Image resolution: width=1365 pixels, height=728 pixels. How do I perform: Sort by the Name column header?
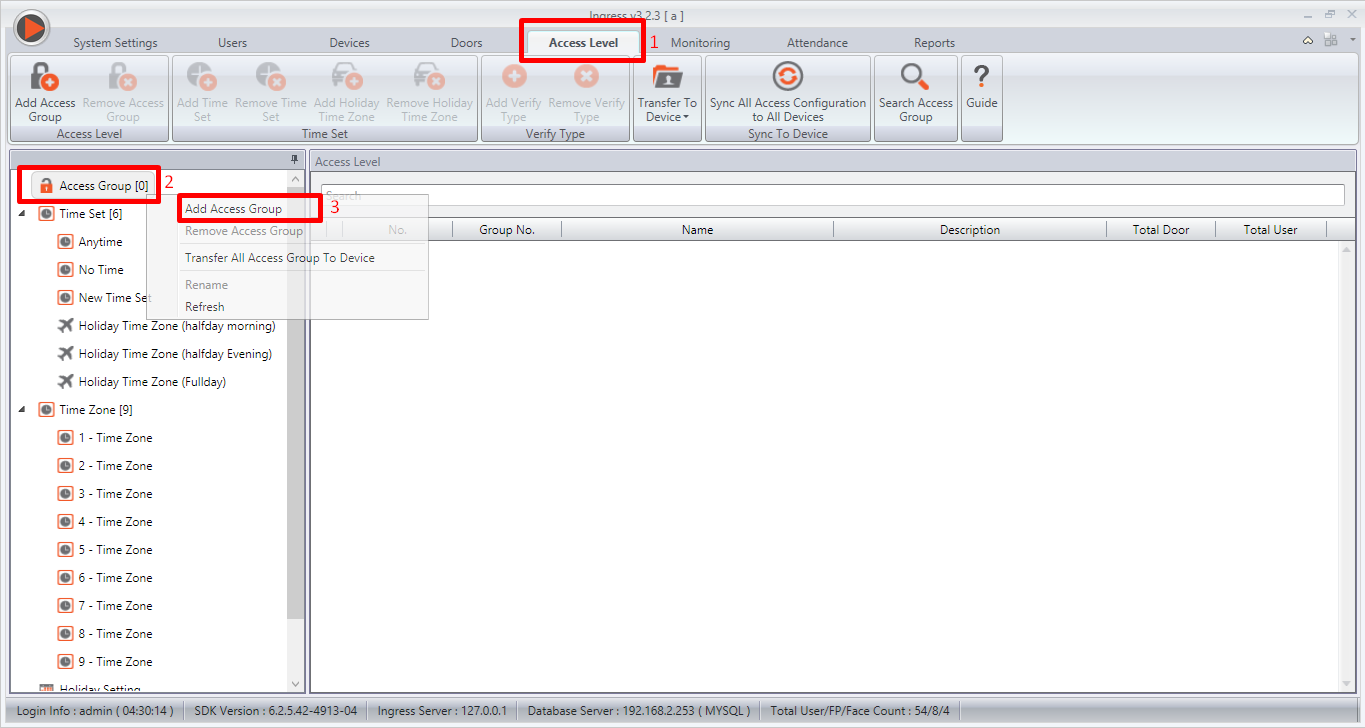pyautogui.click(x=697, y=230)
